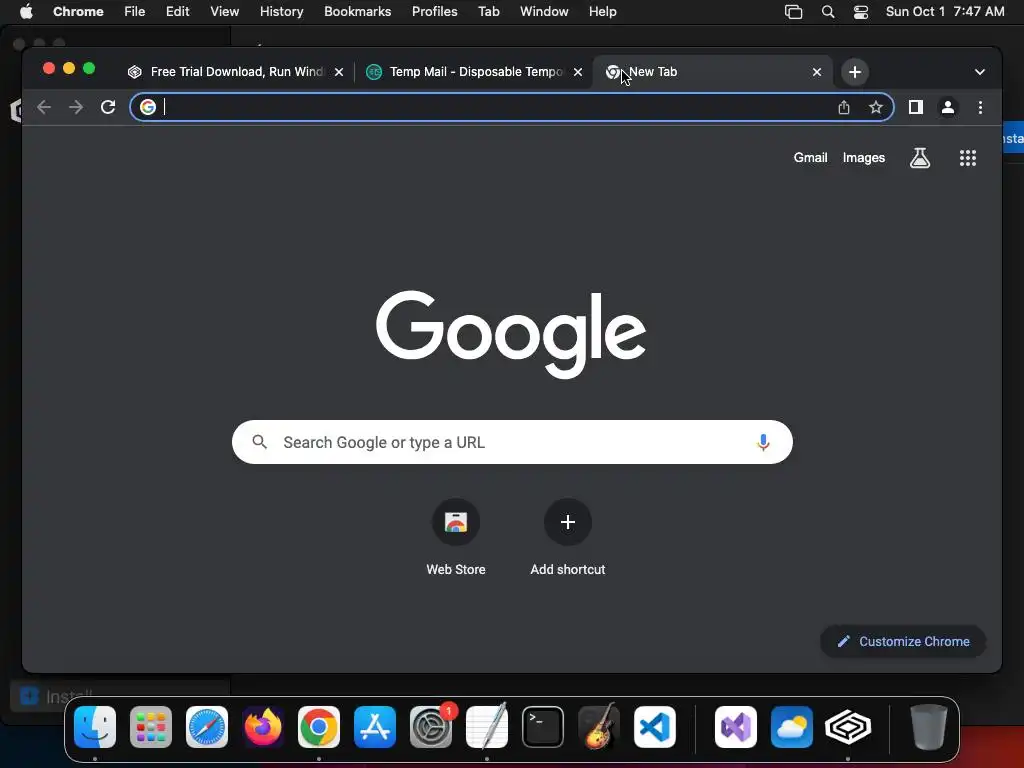The width and height of the screenshot is (1024, 768).
Task: Switch to Temp Mail tab
Action: pyautogui.click(x=475, y=72)
